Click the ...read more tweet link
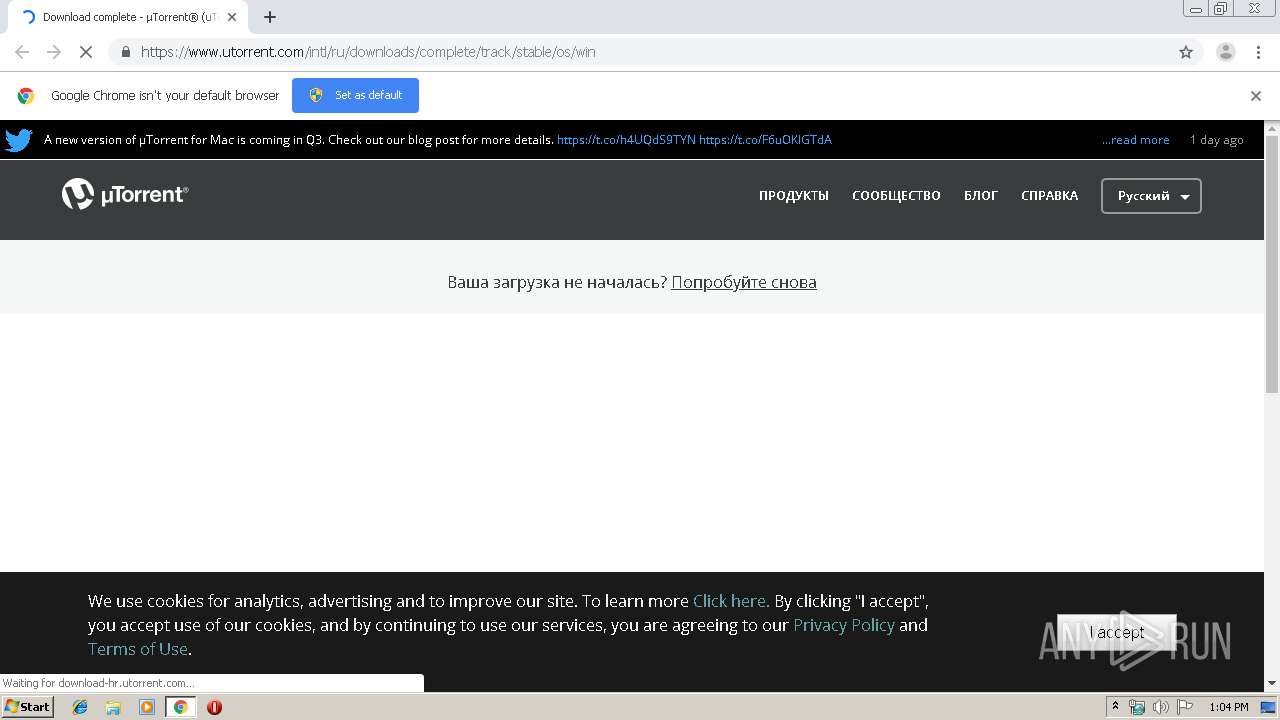Screen dimensions: 1280x720 (x=1135, y=140)
